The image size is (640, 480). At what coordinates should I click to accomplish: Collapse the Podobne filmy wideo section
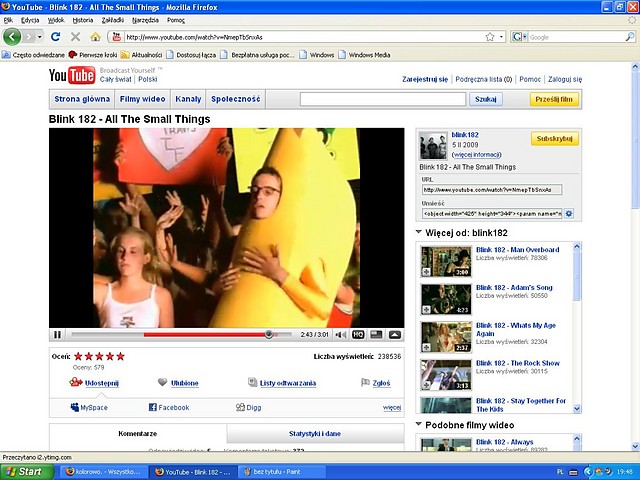(x=418, y=424)
